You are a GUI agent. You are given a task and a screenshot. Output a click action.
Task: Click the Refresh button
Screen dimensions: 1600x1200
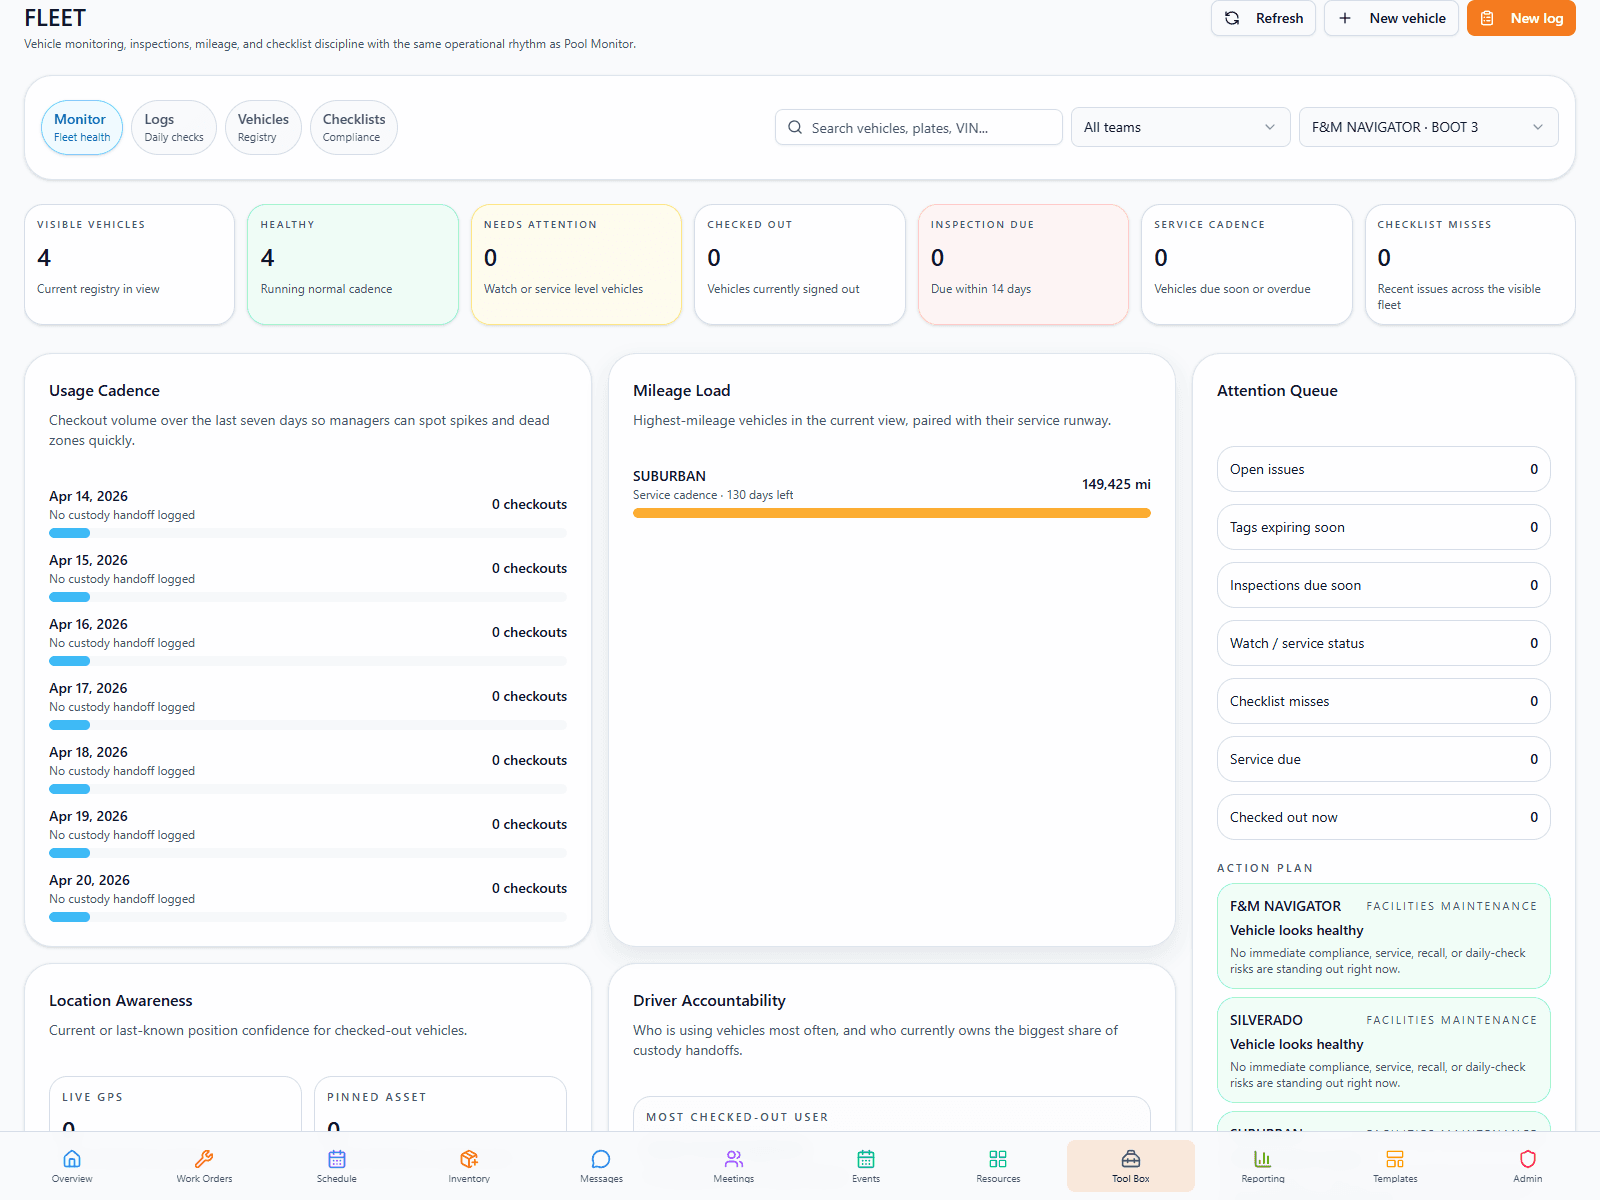(1263, 18)
